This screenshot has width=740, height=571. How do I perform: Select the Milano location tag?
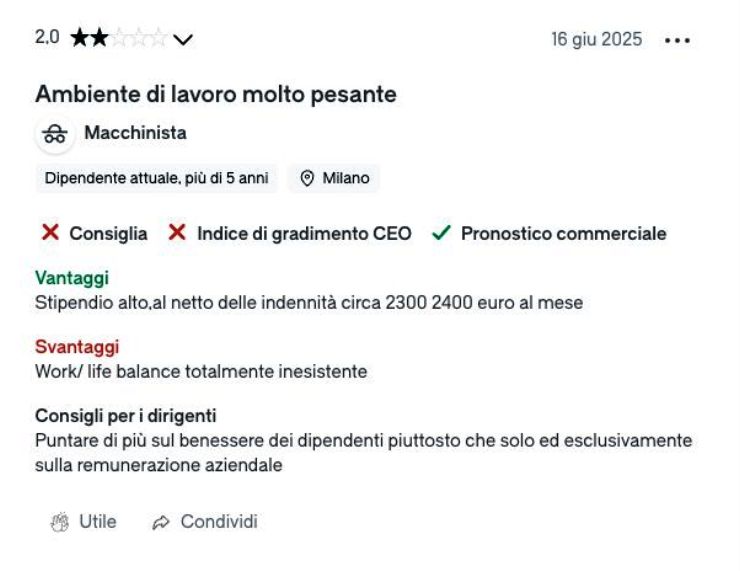(x=334, y=178)
